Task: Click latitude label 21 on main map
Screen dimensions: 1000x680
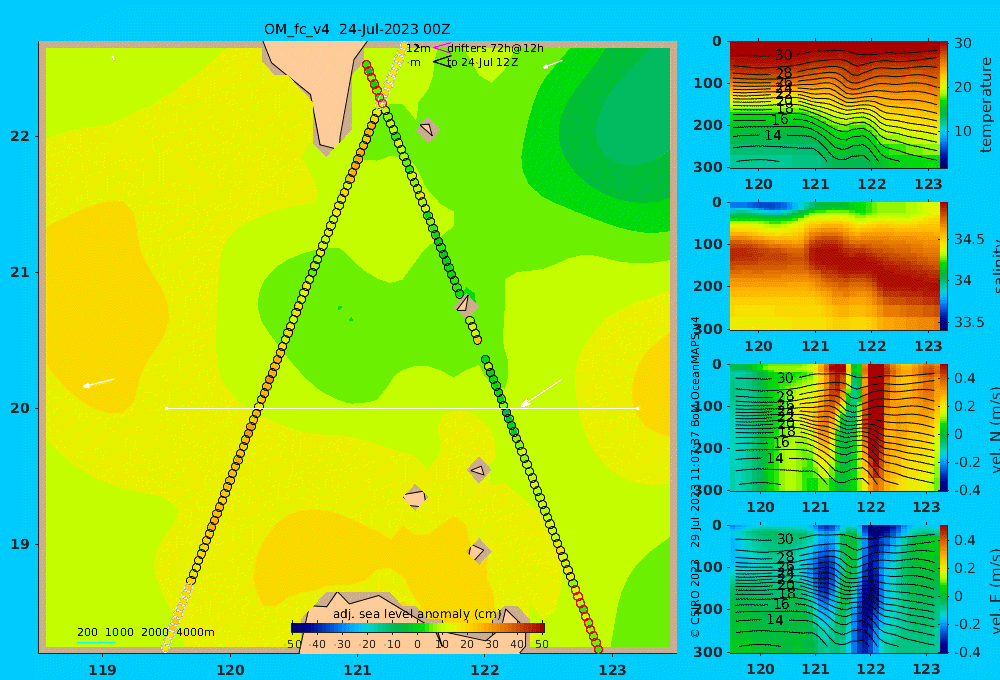Action: (x=20, y=272)
